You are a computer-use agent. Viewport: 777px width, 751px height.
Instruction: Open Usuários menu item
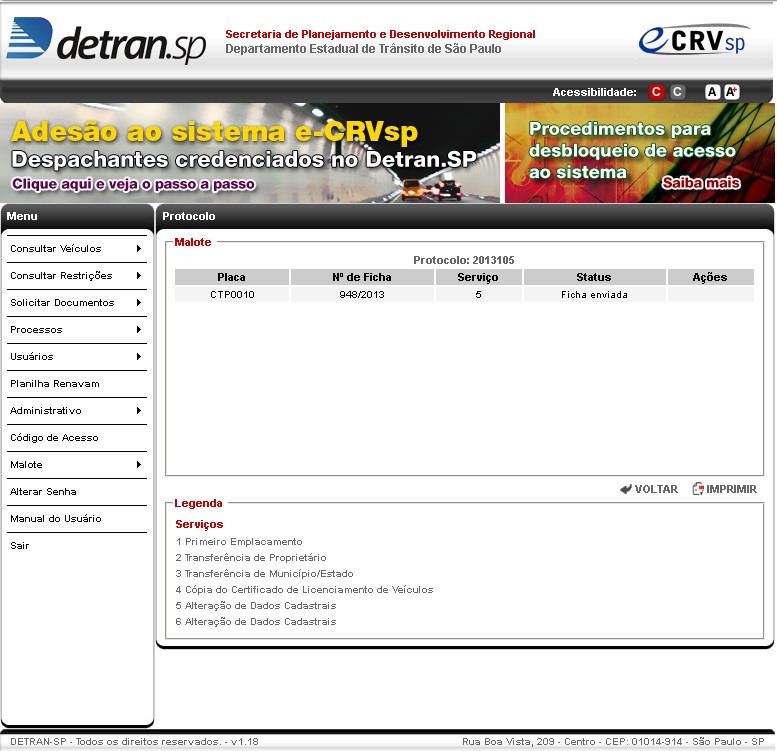pyautogui.click(x=77, y=357)
